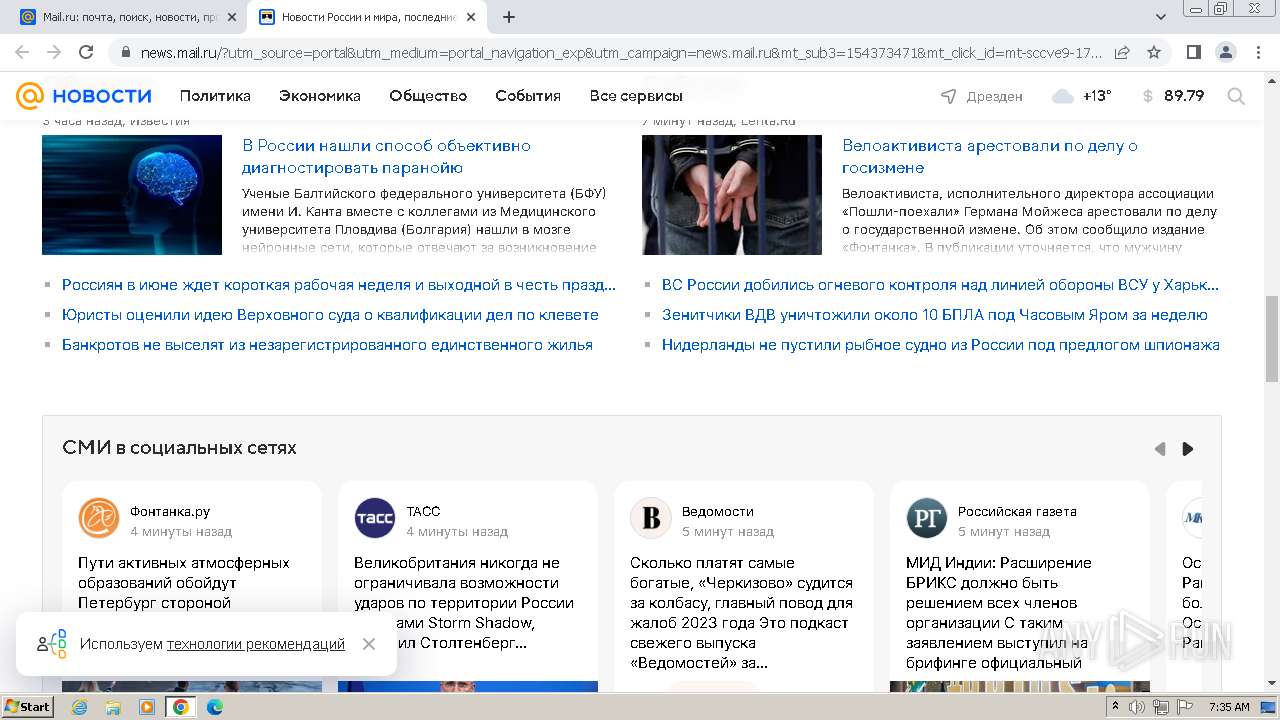This screenshot has width=1280, height=720.
Task: Open link about Нидерланды рыбное судно
Action: [941, 345]
